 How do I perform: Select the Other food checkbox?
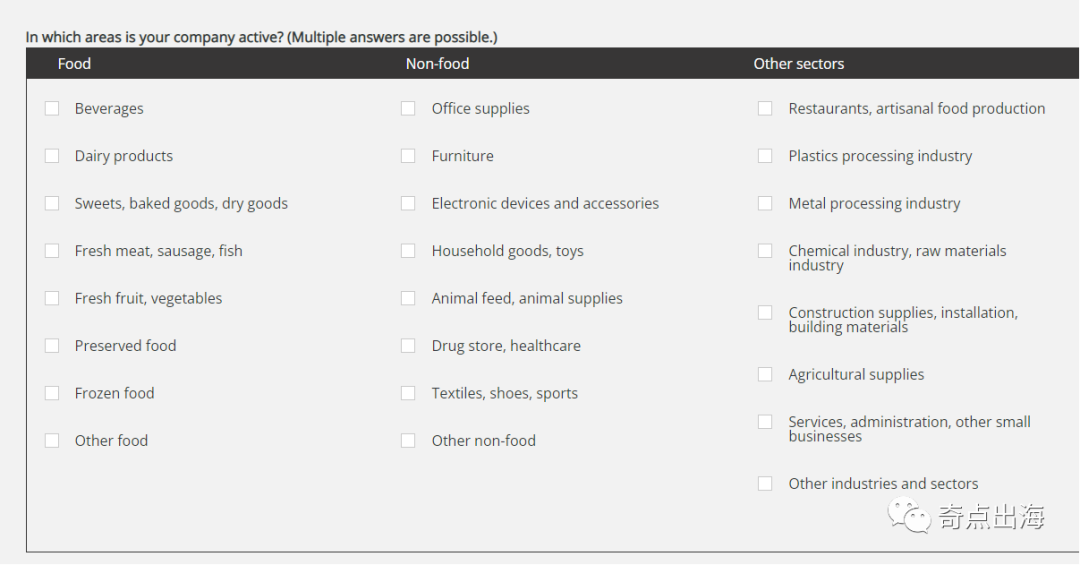click(52, 440)
